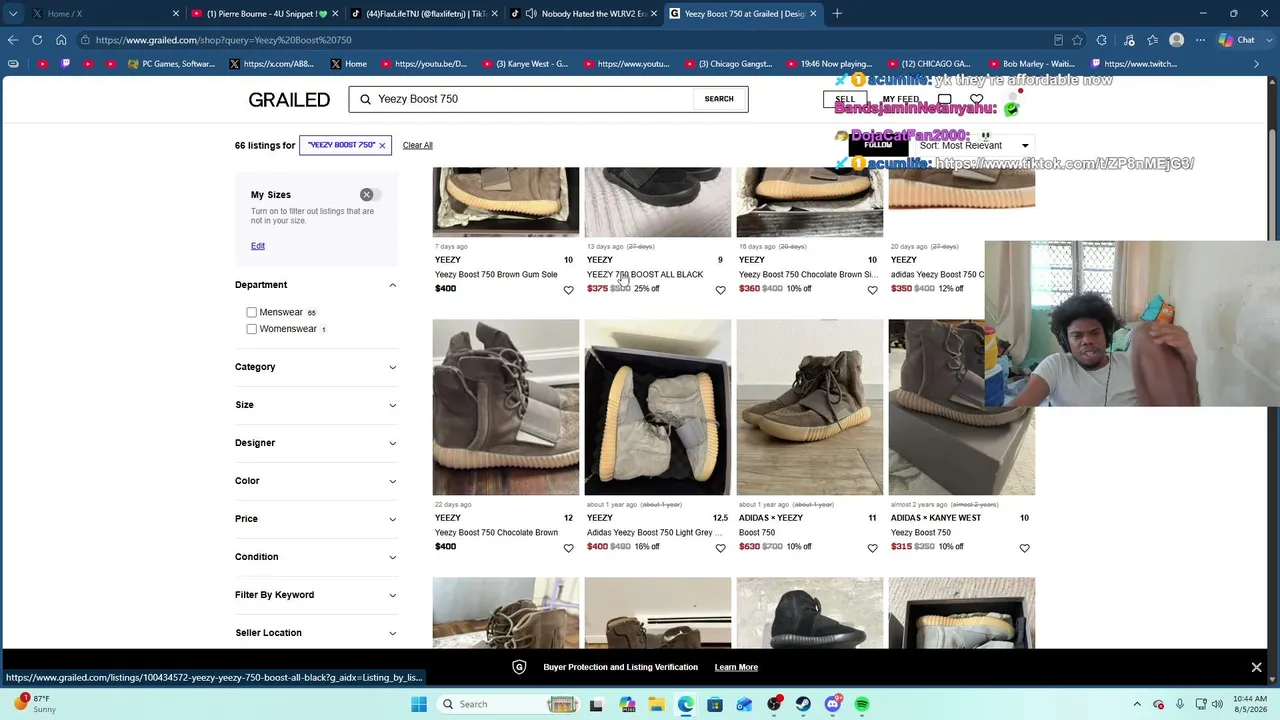Switch to the FlaxLifeTNJ TikTok tab
Screen dimensions: 1280x720
tap(424, 14)
